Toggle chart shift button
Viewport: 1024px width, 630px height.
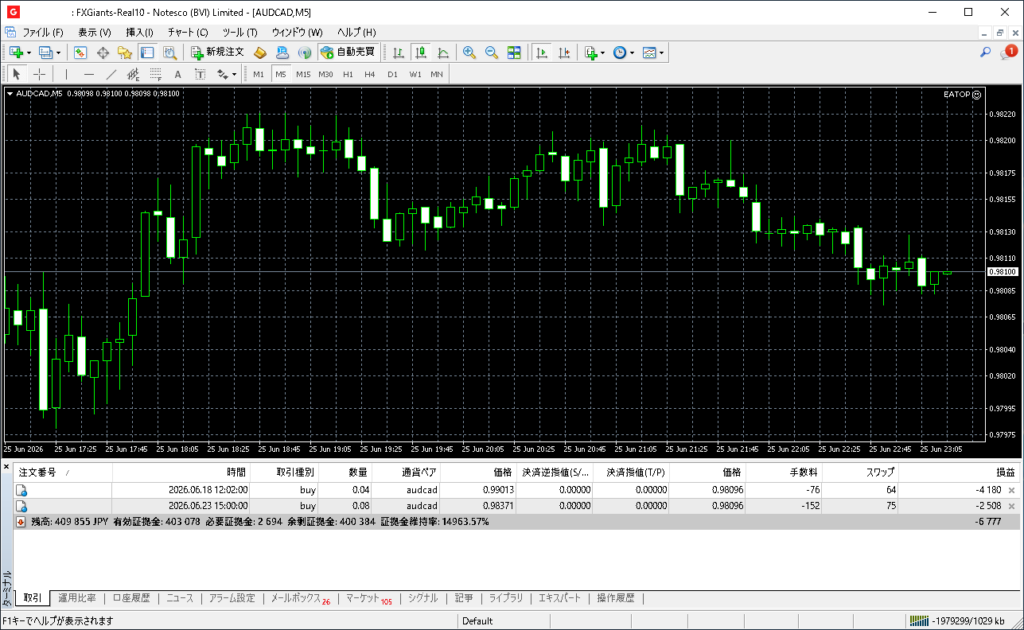coord(564,53)
